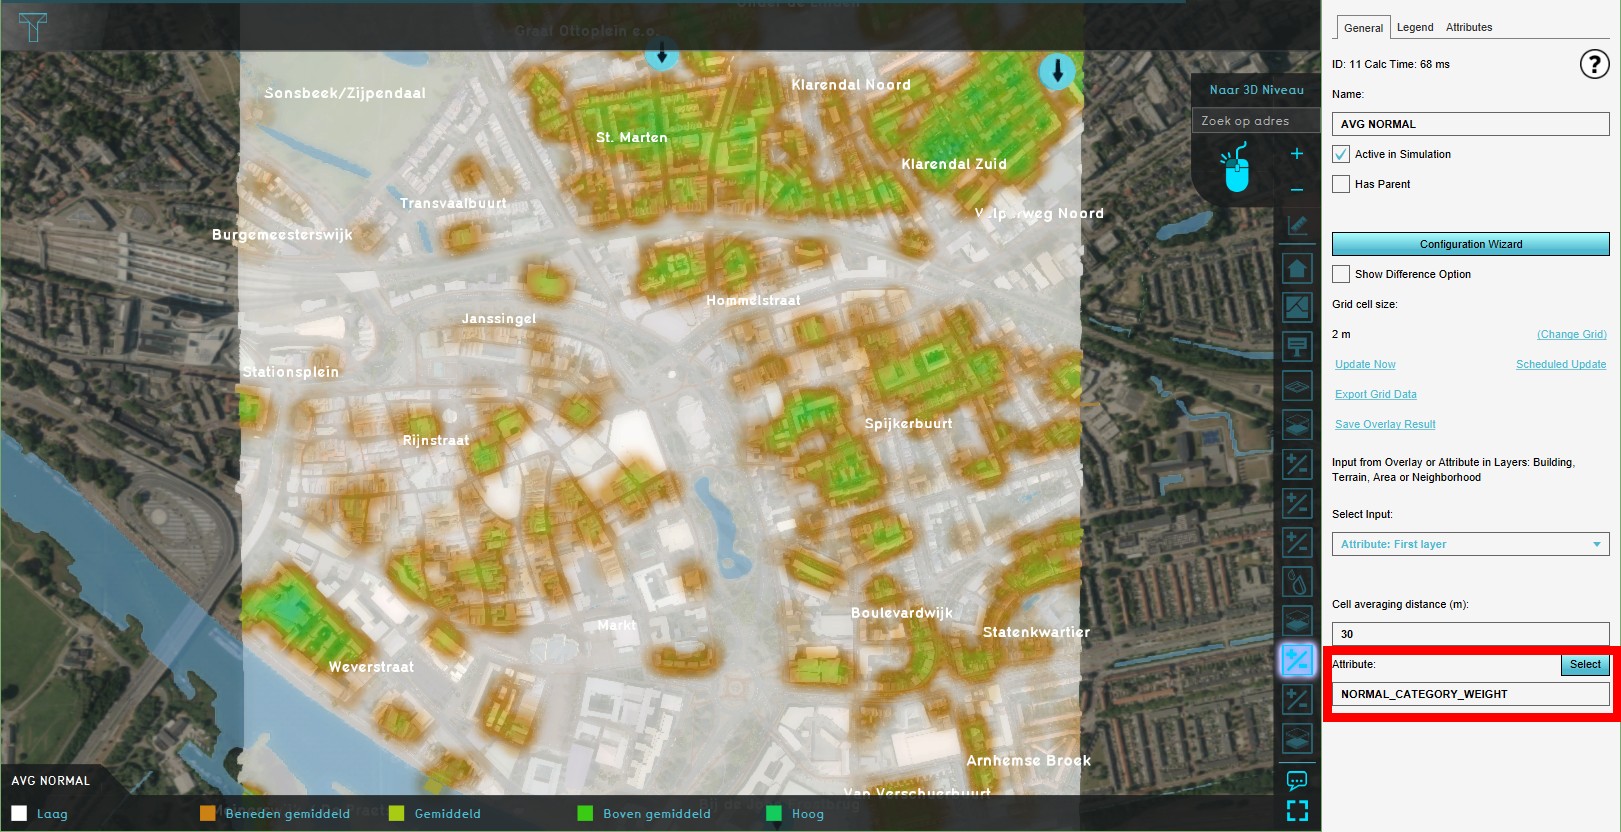Switch to the Legend tab
Viewport: 1621px width, 832px height.
pyautogui.click(x=1414, y=27)
